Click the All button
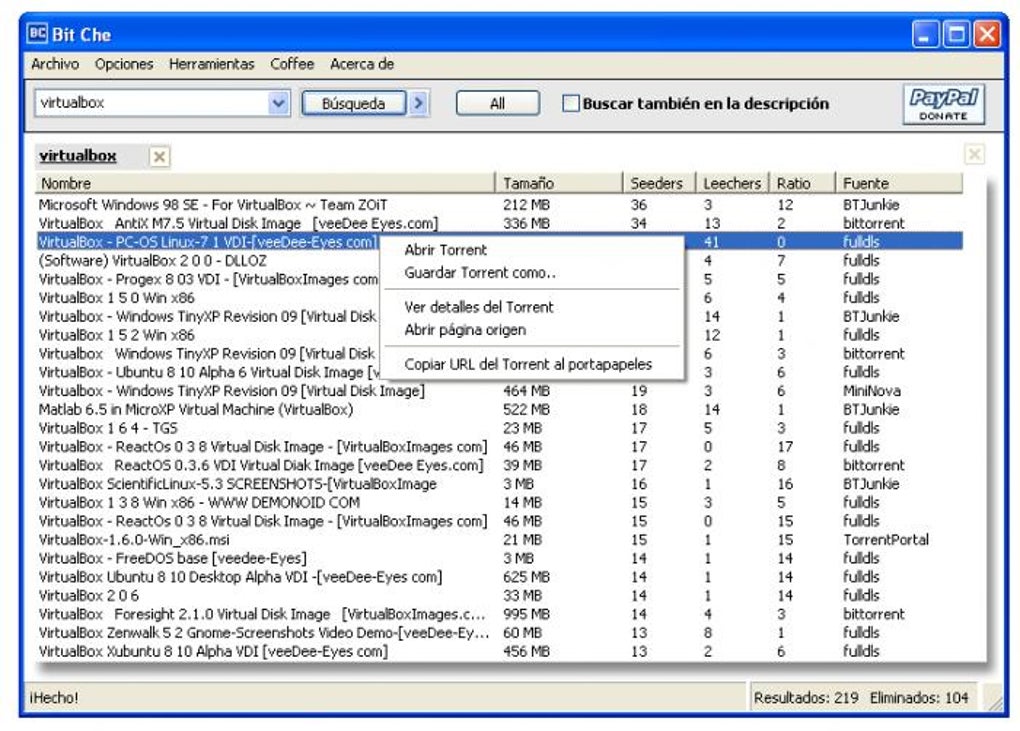Screen dimensions: 1020x731 [x=498, y=103]
